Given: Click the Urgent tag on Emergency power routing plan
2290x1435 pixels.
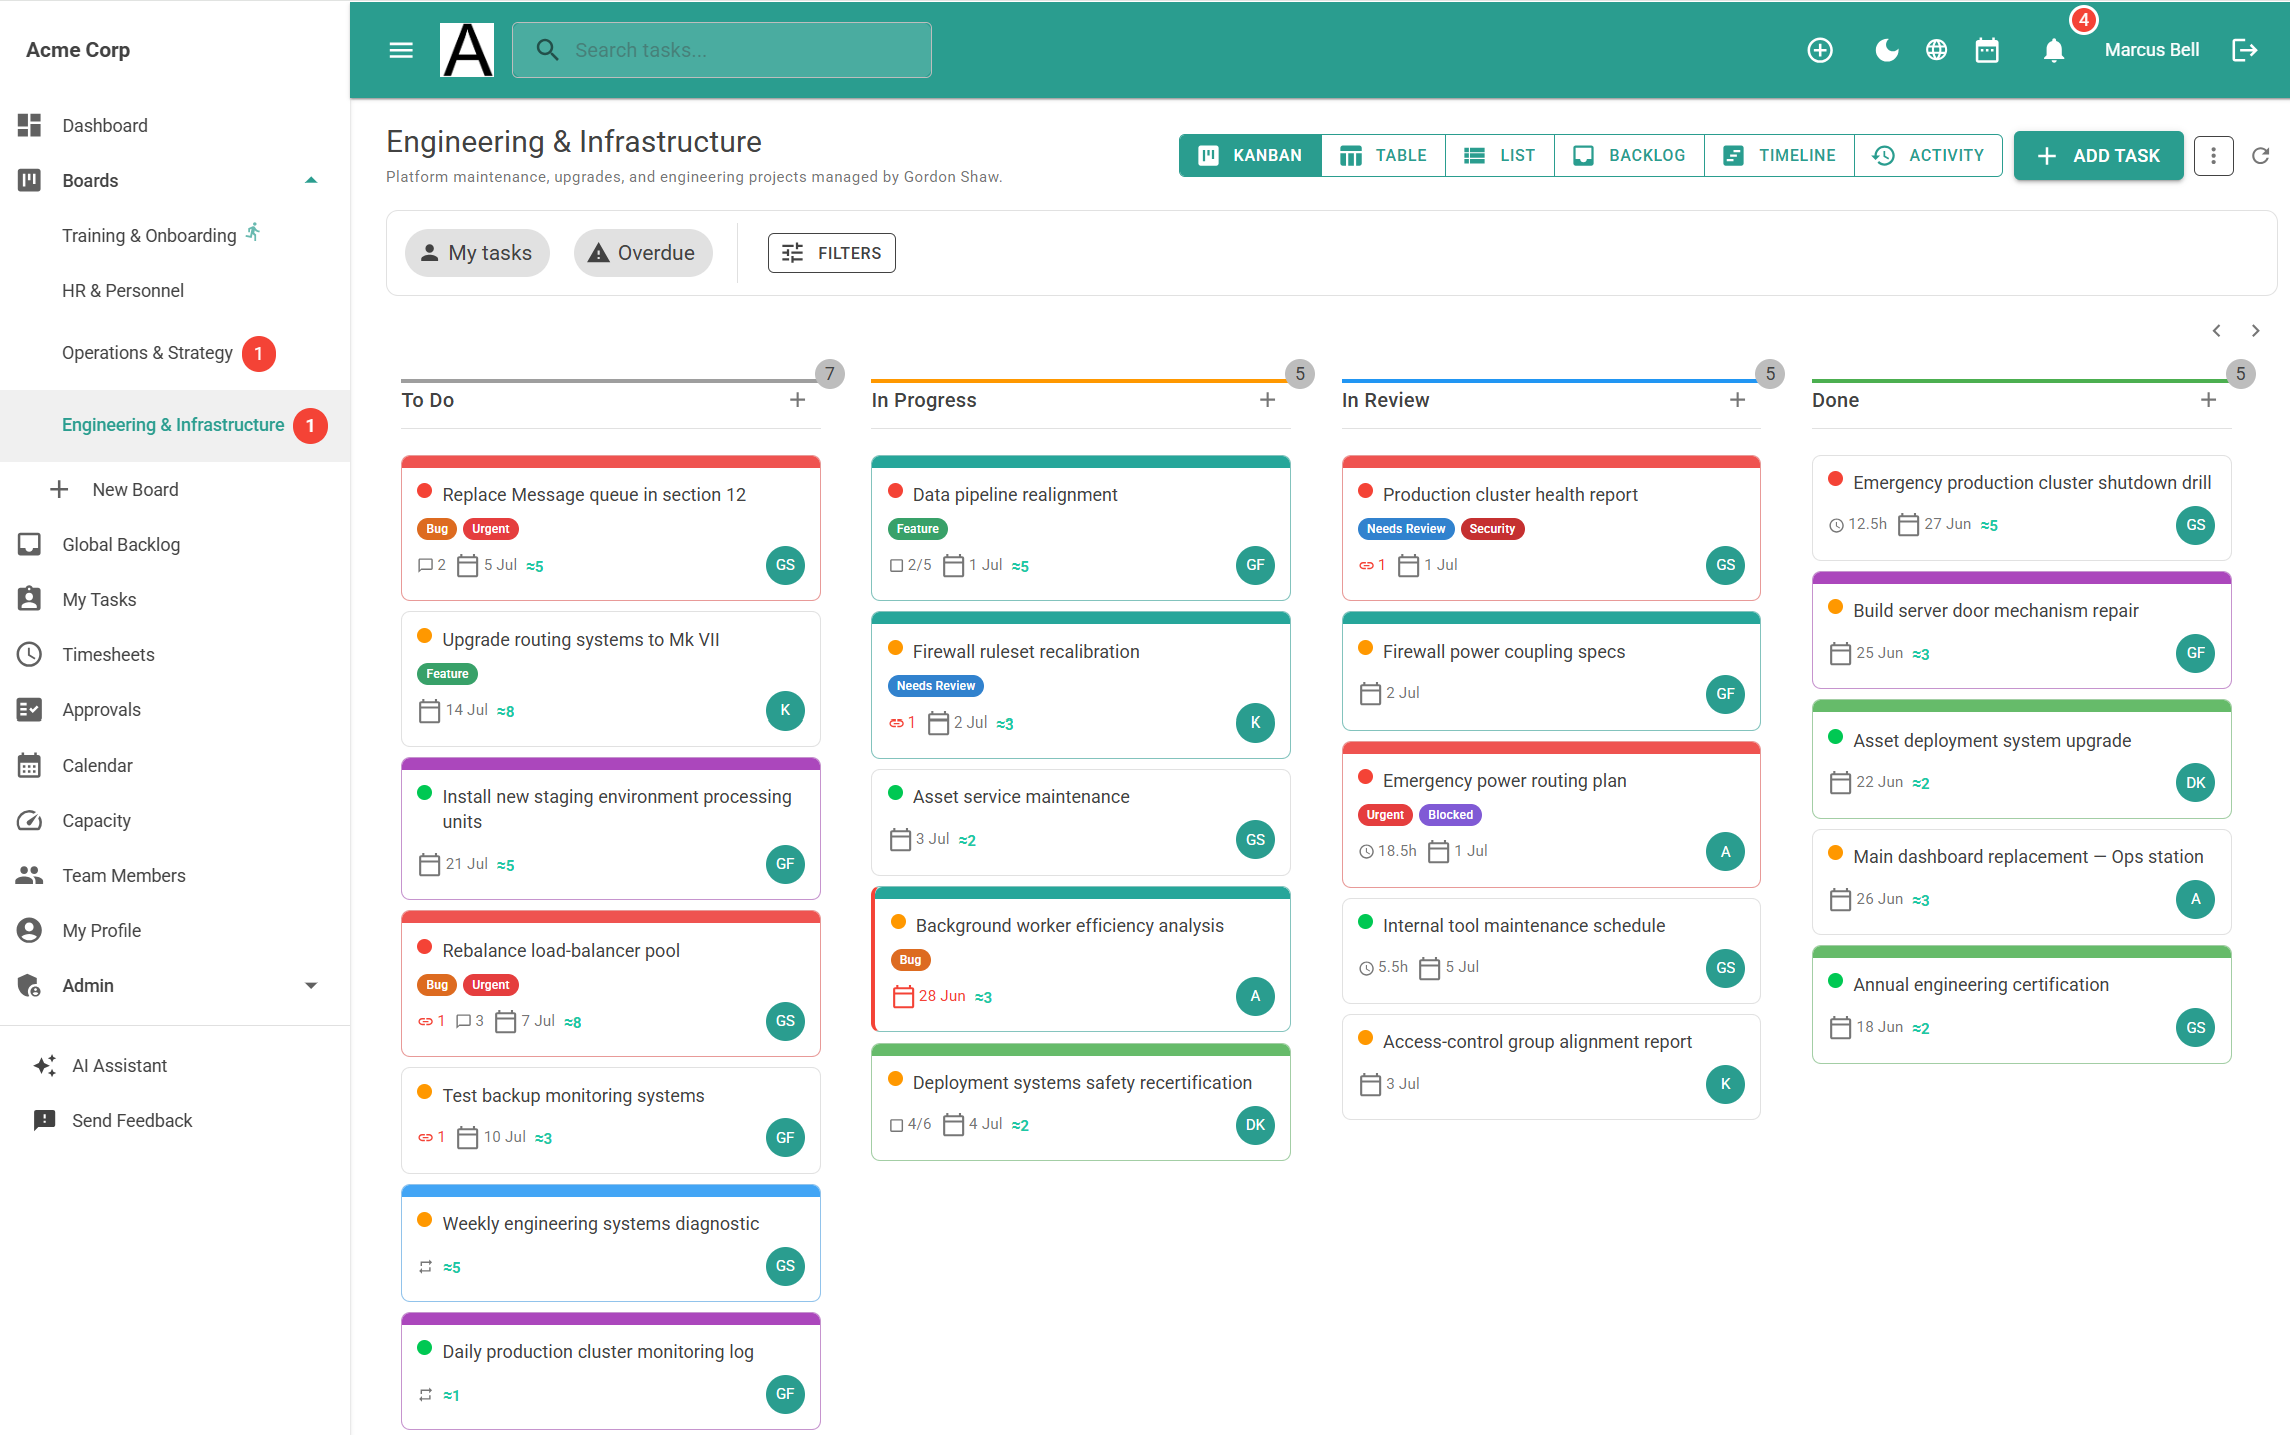Looking at the screenshot, I should click(1385, 815).
